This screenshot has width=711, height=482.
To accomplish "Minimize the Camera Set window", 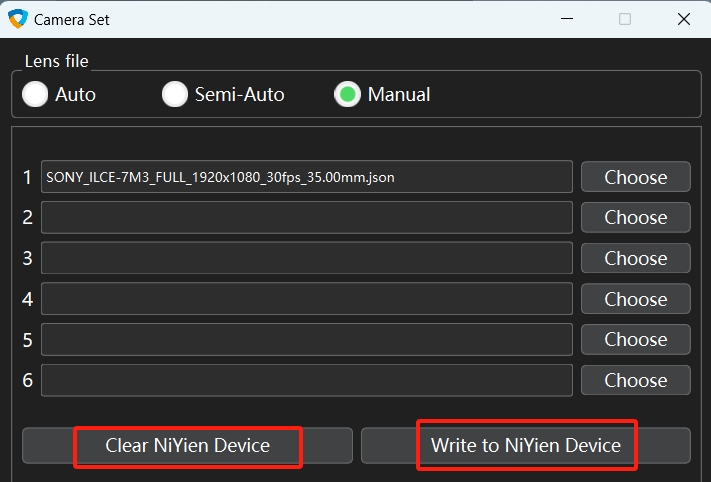I will [x=567, y=19].
